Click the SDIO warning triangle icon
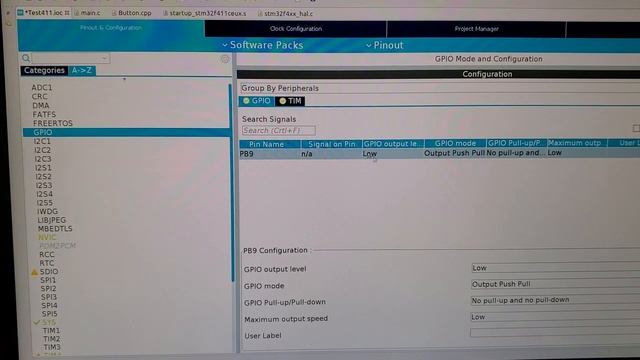The height and width of the screenshot is (360, 640). point(35,272)
